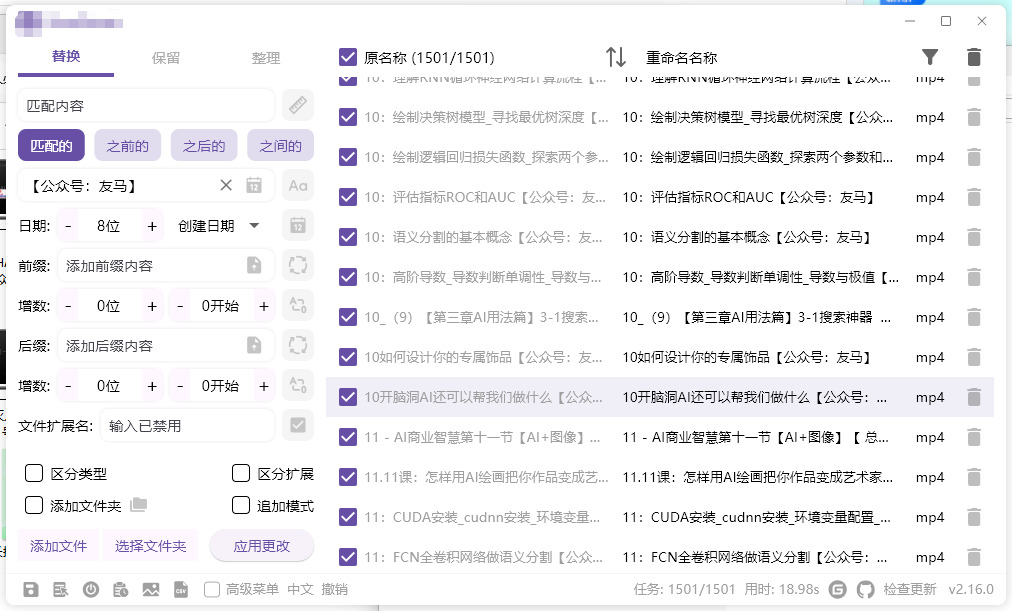Click the refresh icon next to prefix field
Image resolution: width=1012 pixels, height=611 pixels.
point(298,265)
